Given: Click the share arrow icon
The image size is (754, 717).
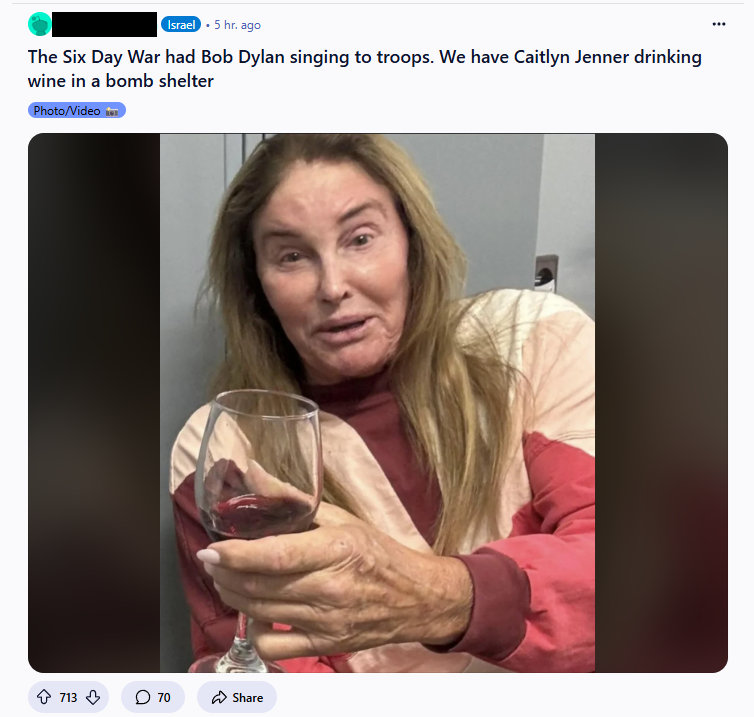Looking at the screenshot, I should 219,697.
